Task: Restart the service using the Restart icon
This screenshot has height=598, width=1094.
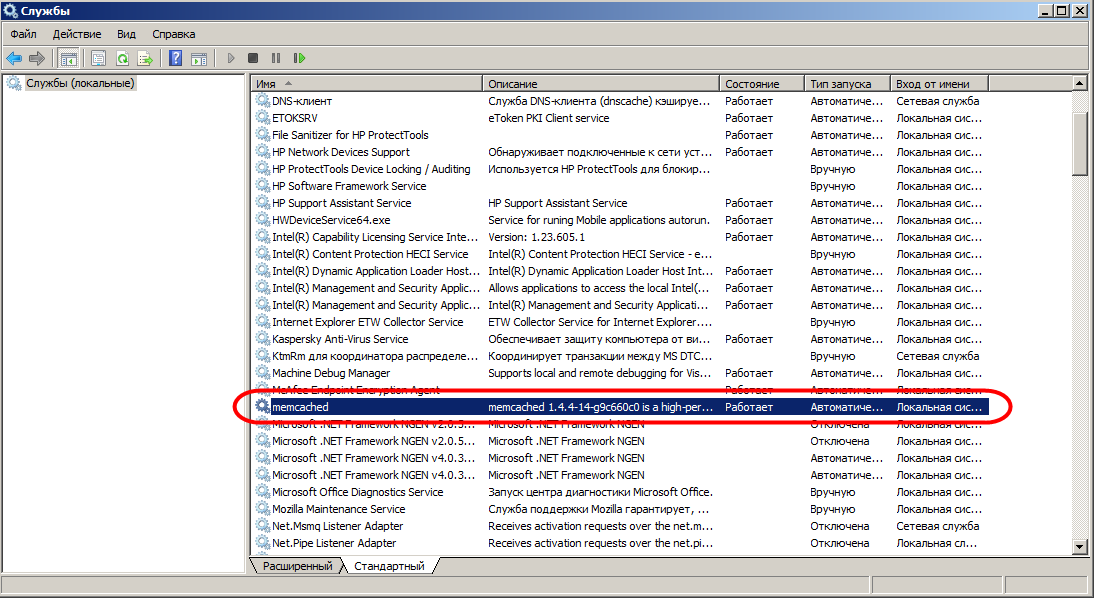Action: [x=298, y=58]
